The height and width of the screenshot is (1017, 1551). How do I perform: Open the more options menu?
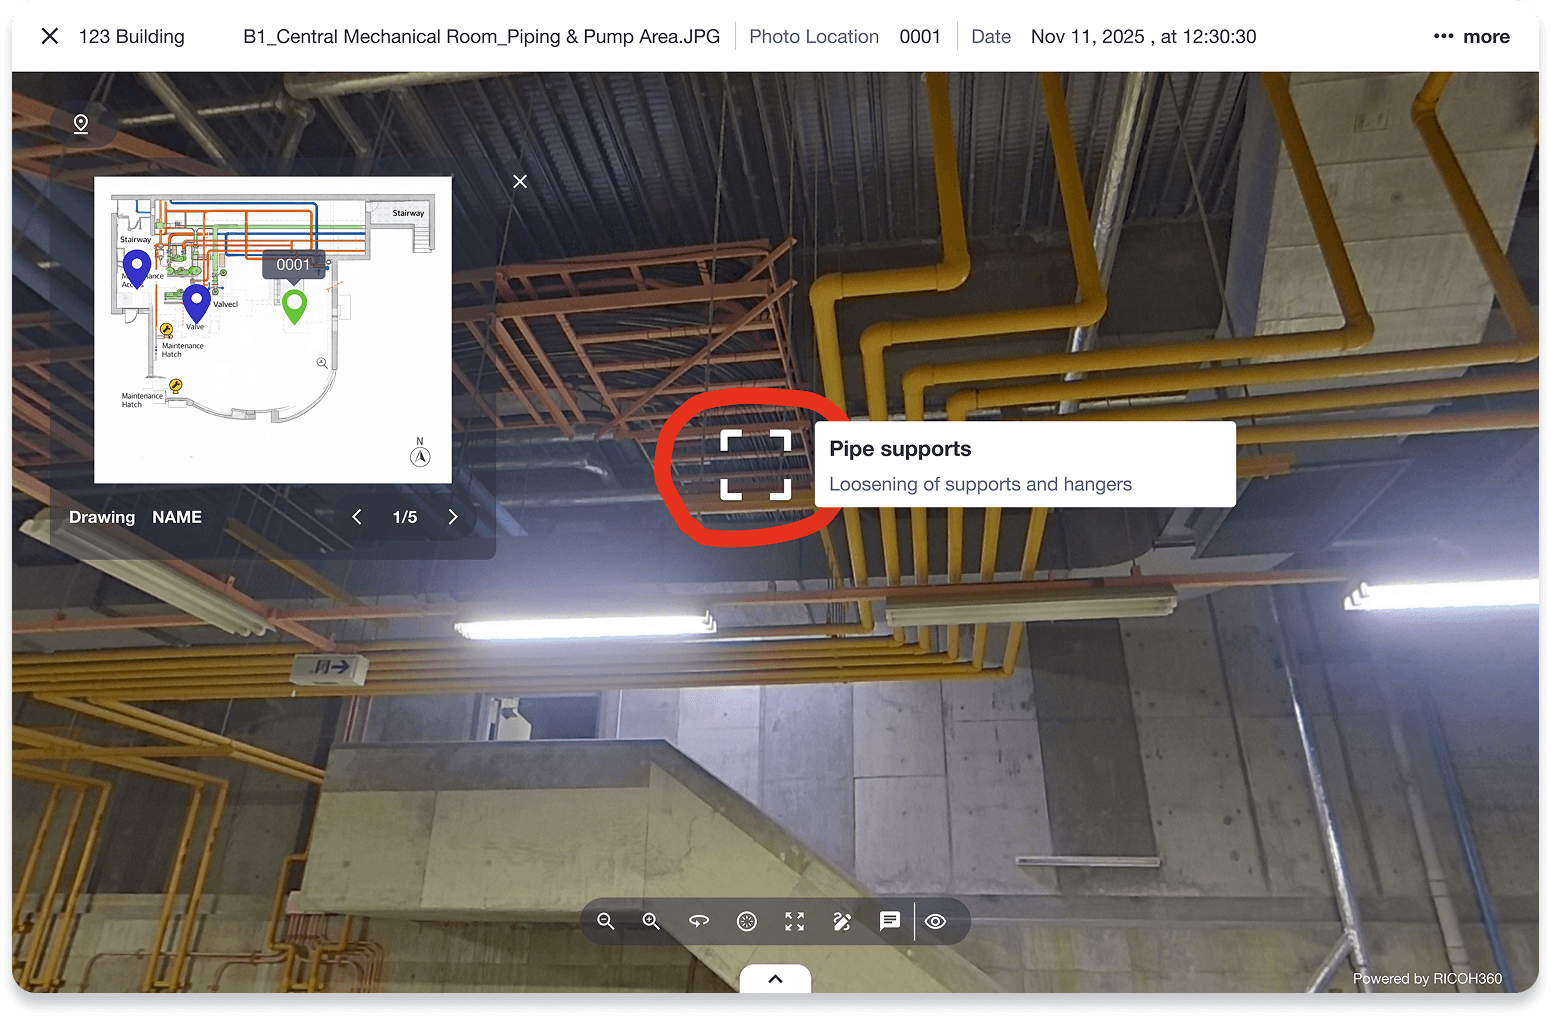[x=1470, y=36]
